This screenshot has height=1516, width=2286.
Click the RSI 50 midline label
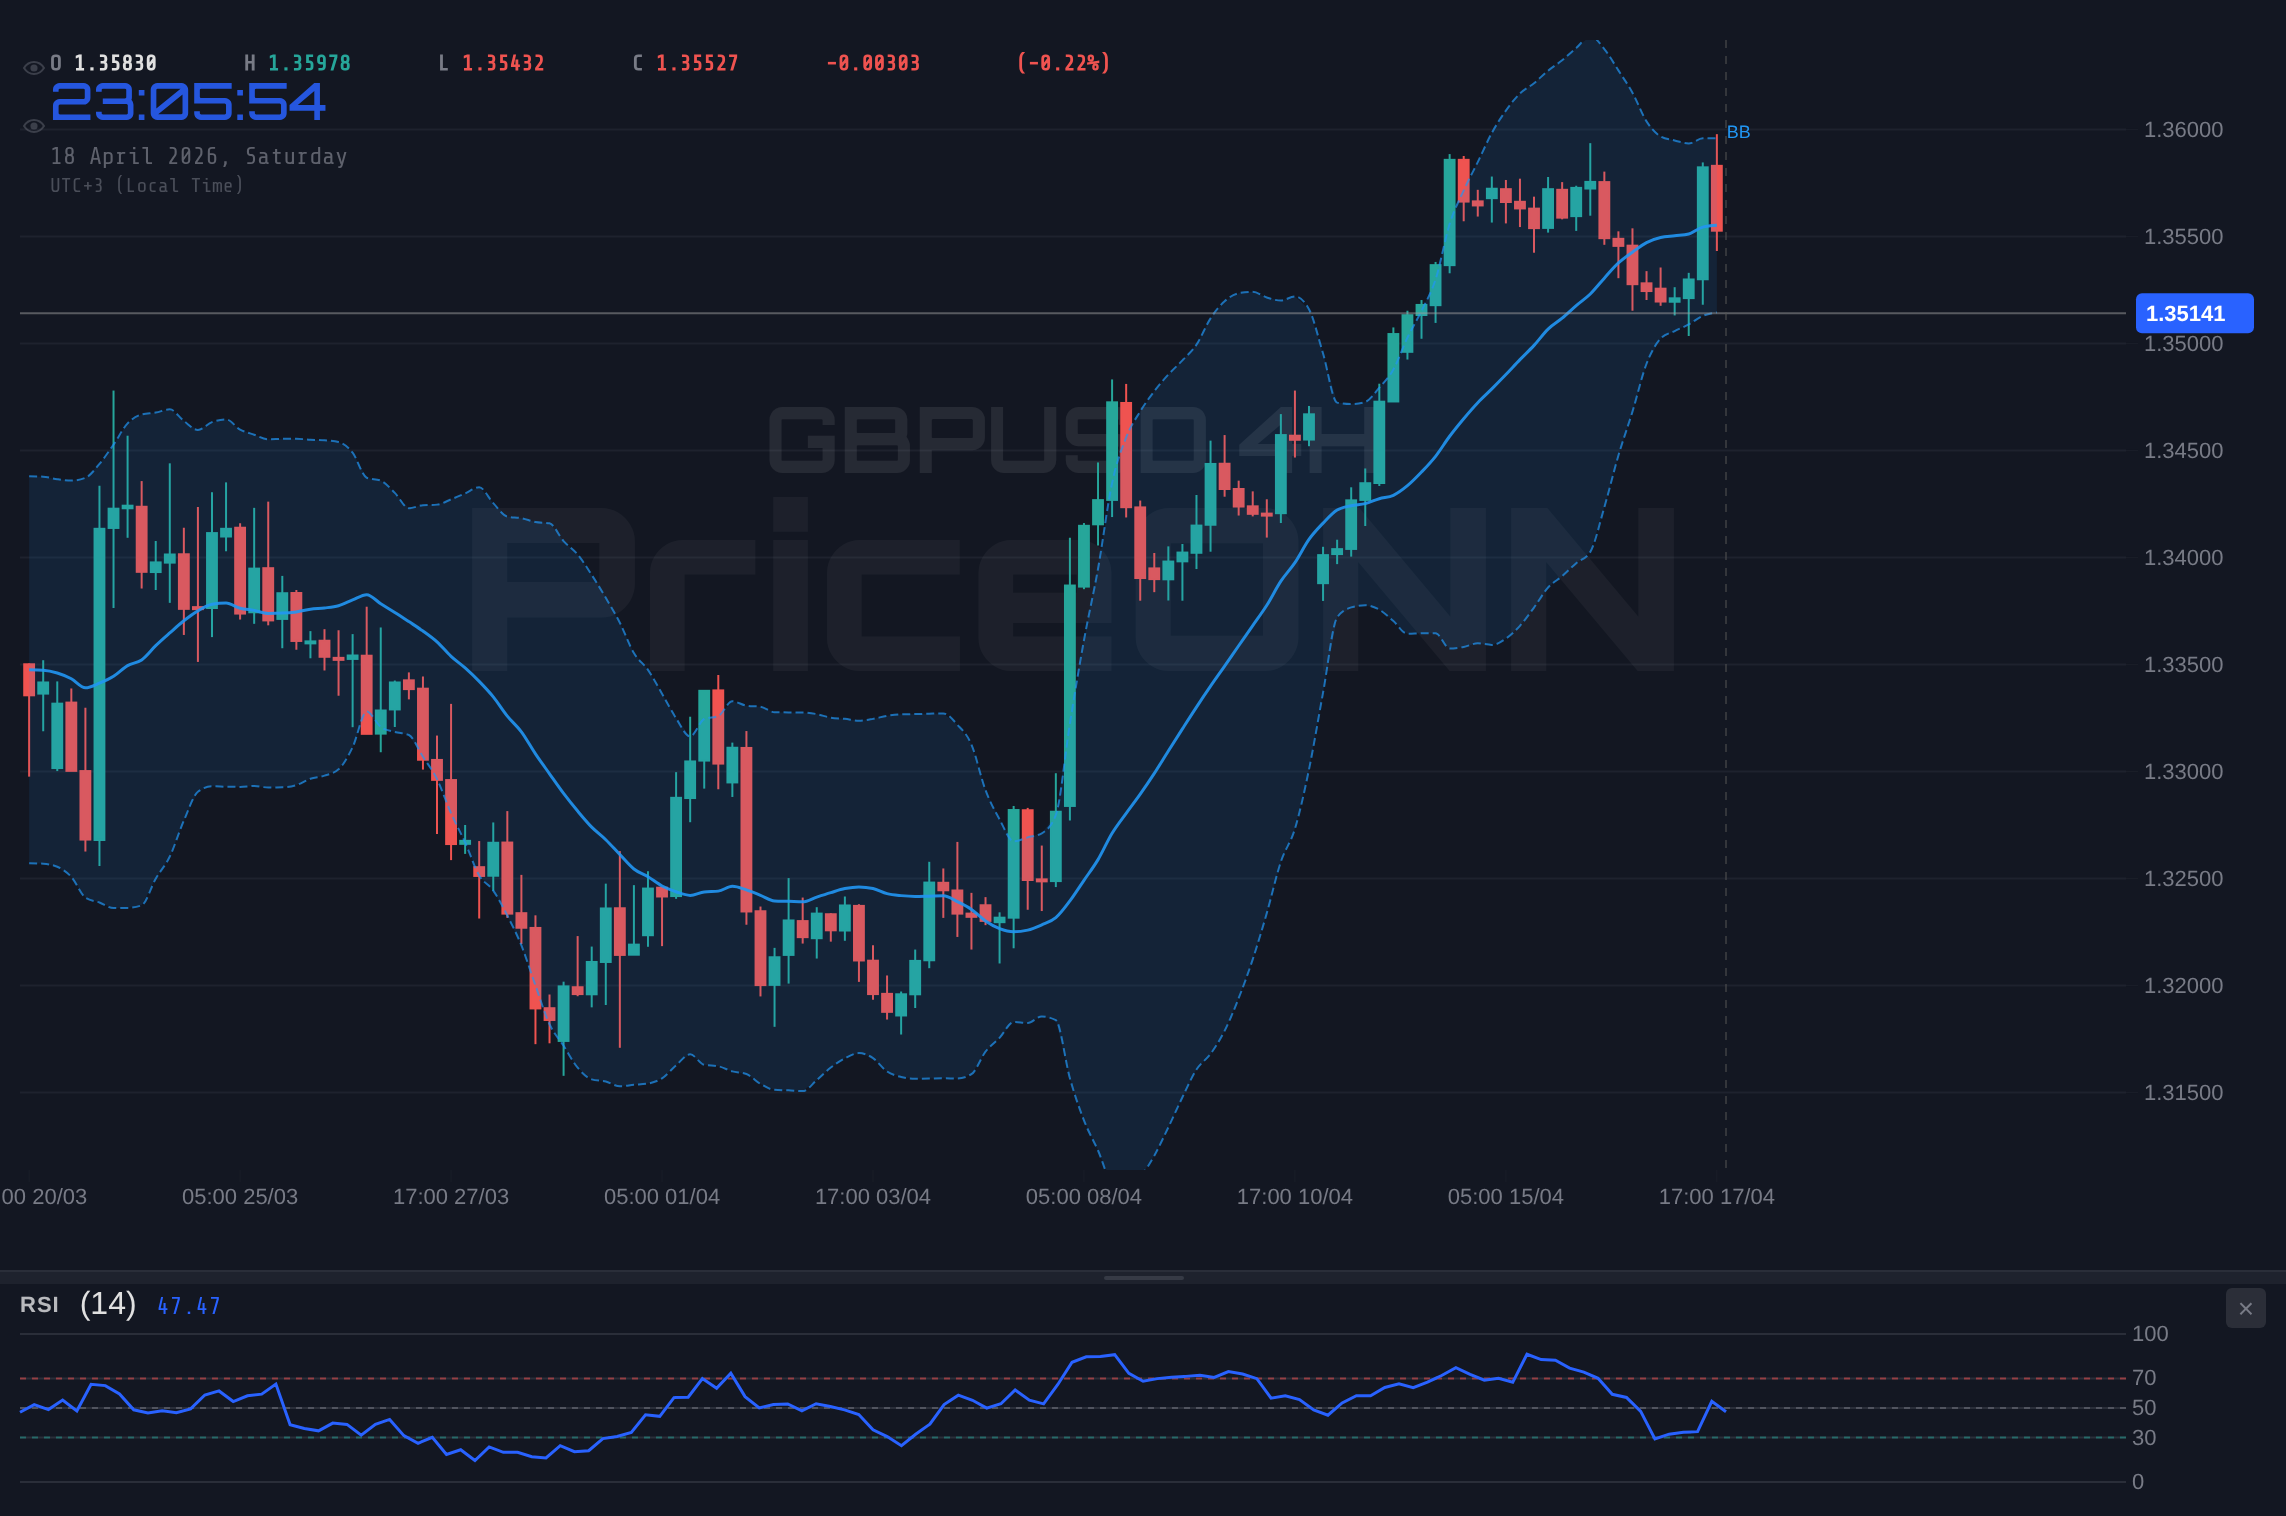2144,1408
